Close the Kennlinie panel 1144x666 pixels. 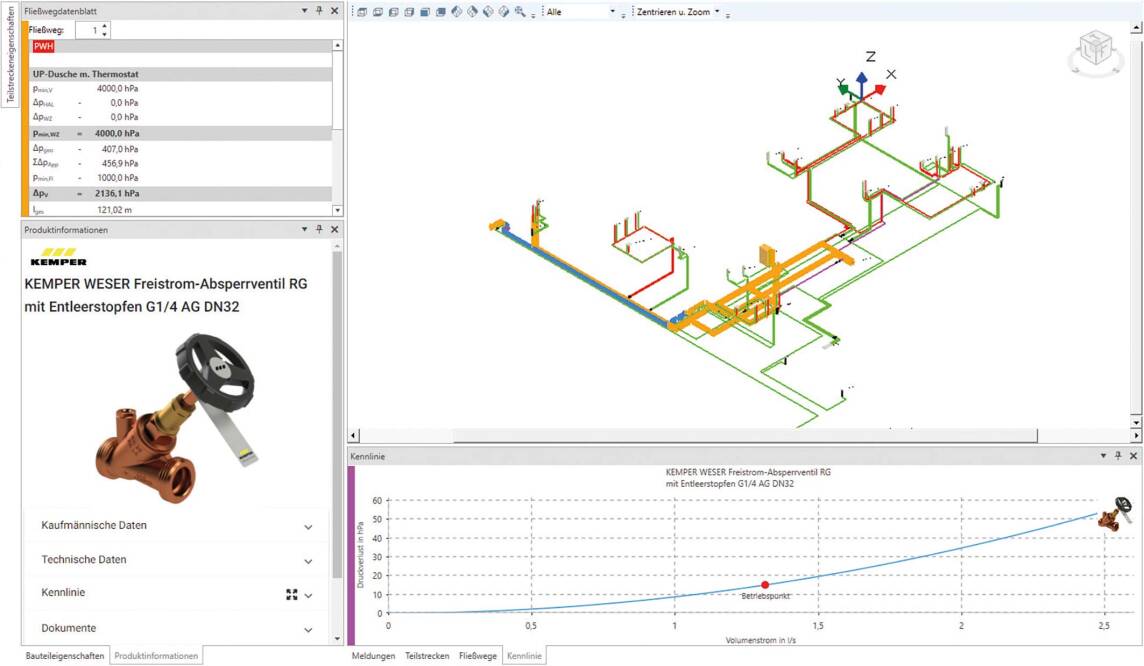point(1133,455)
